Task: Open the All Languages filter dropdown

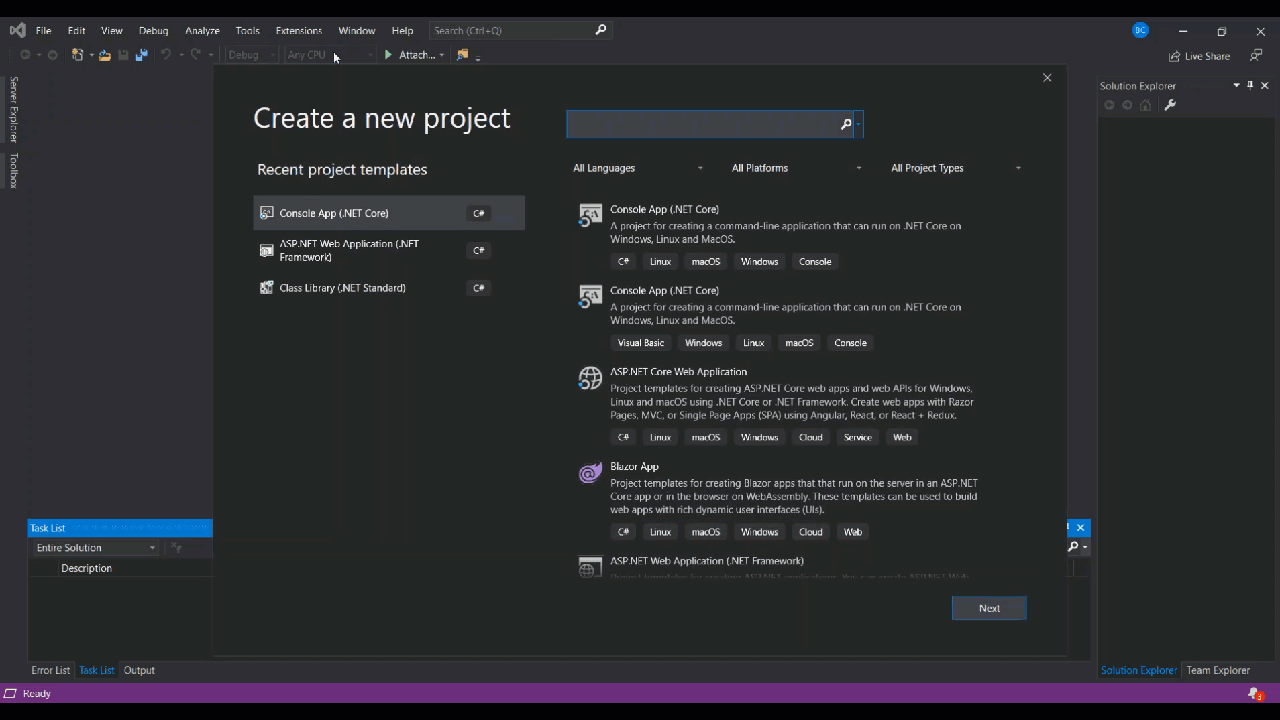Action: tap(638, 168)
